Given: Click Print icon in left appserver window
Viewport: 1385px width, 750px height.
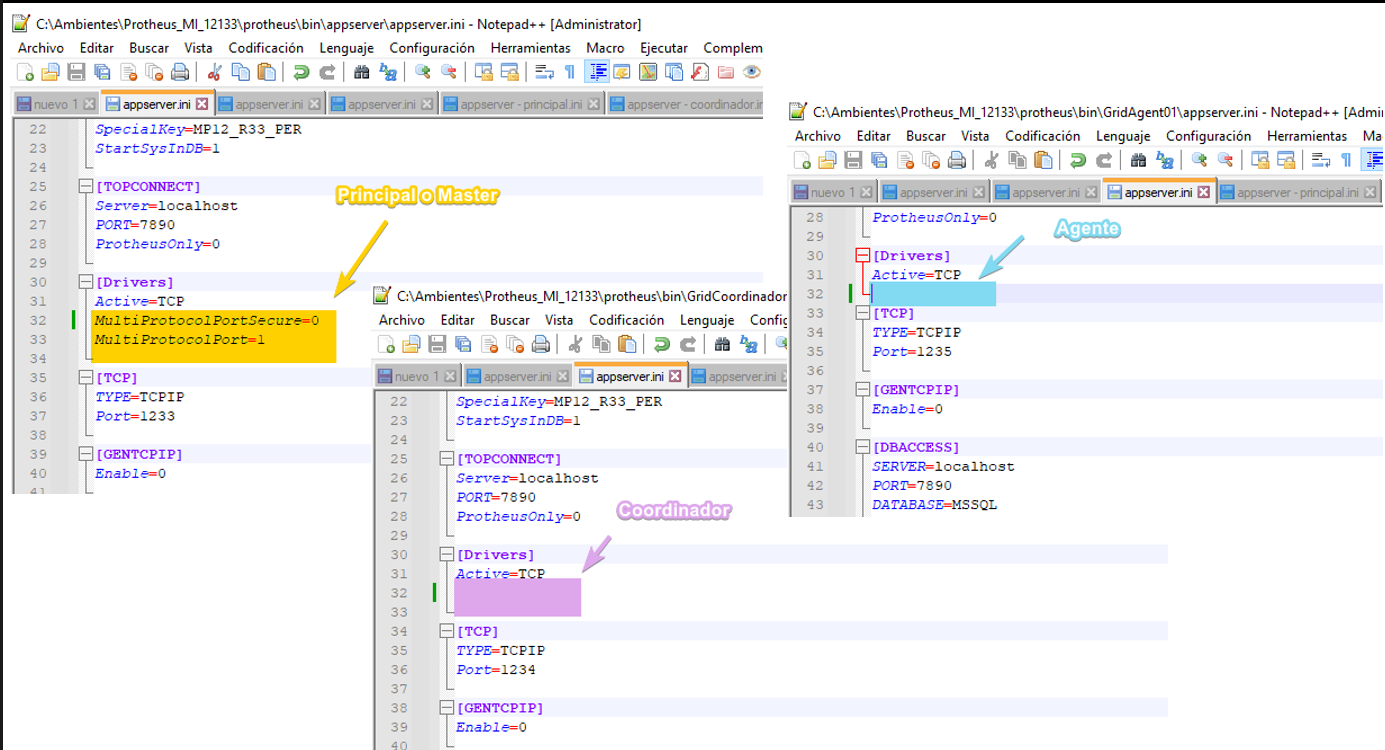Looking at the screenshot, I should pyautogui.click(x=180, y=72).
